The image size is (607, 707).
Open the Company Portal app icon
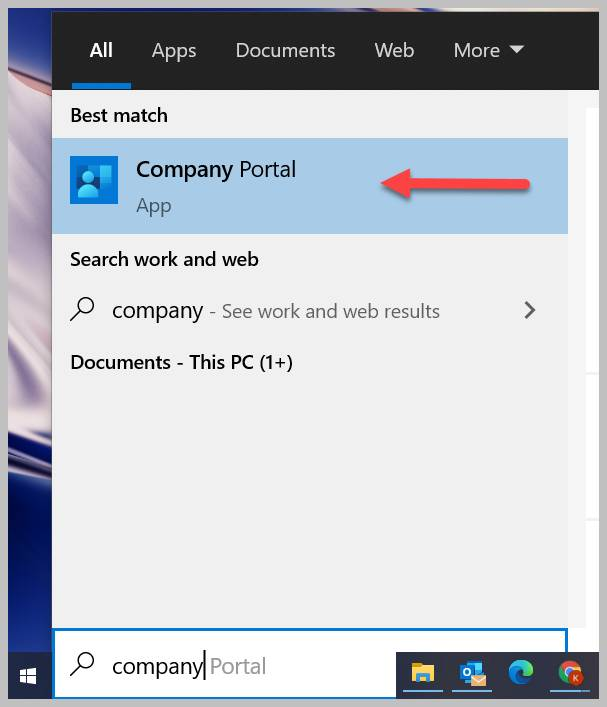click(94, 180)
